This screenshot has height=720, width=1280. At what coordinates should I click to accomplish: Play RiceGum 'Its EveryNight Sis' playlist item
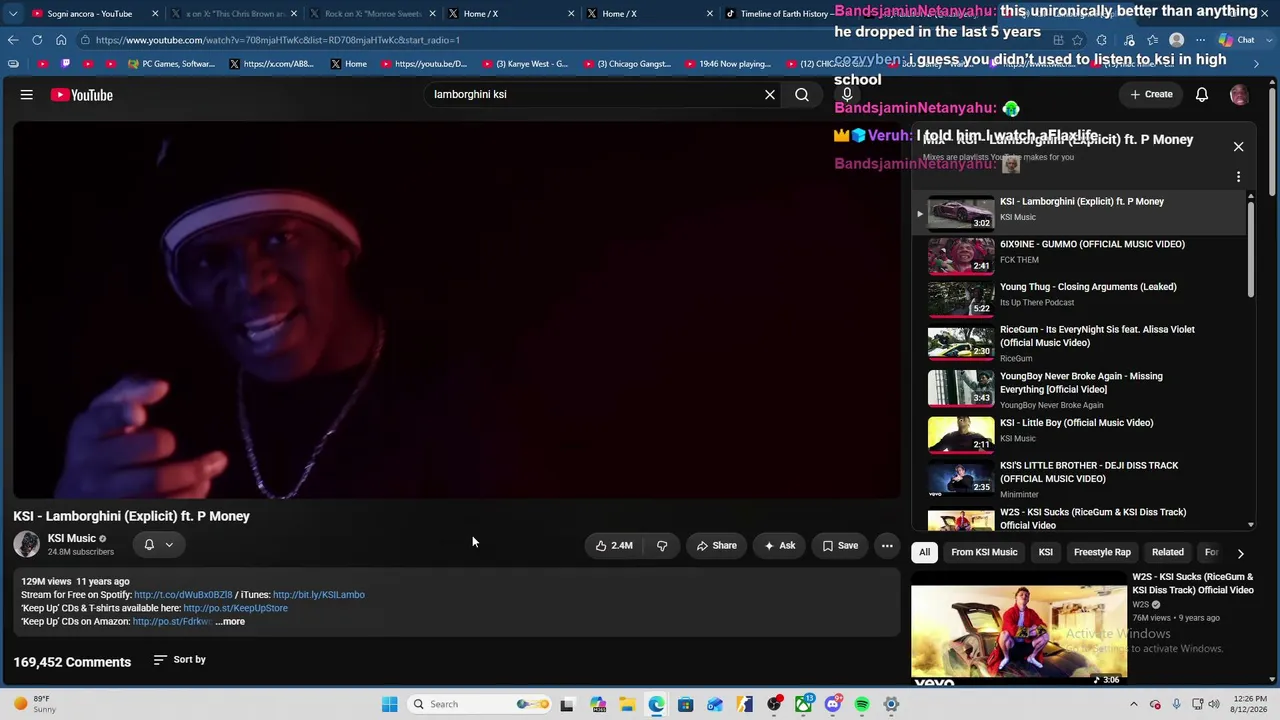1081,343
